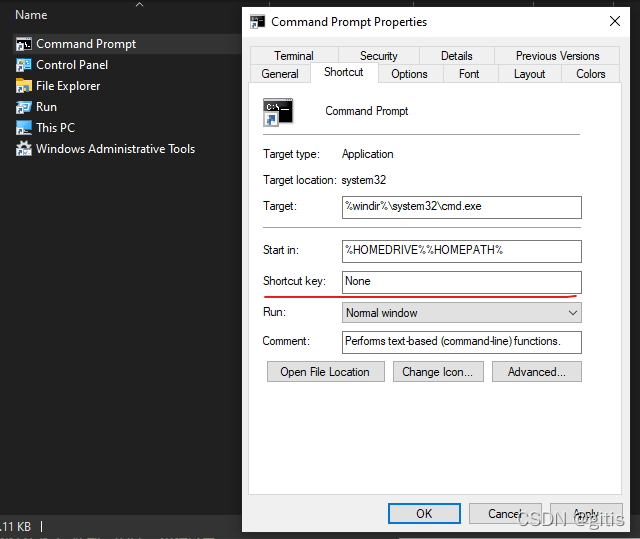
Task: Click the sort arrow above Name column
Action: (140, 4)
